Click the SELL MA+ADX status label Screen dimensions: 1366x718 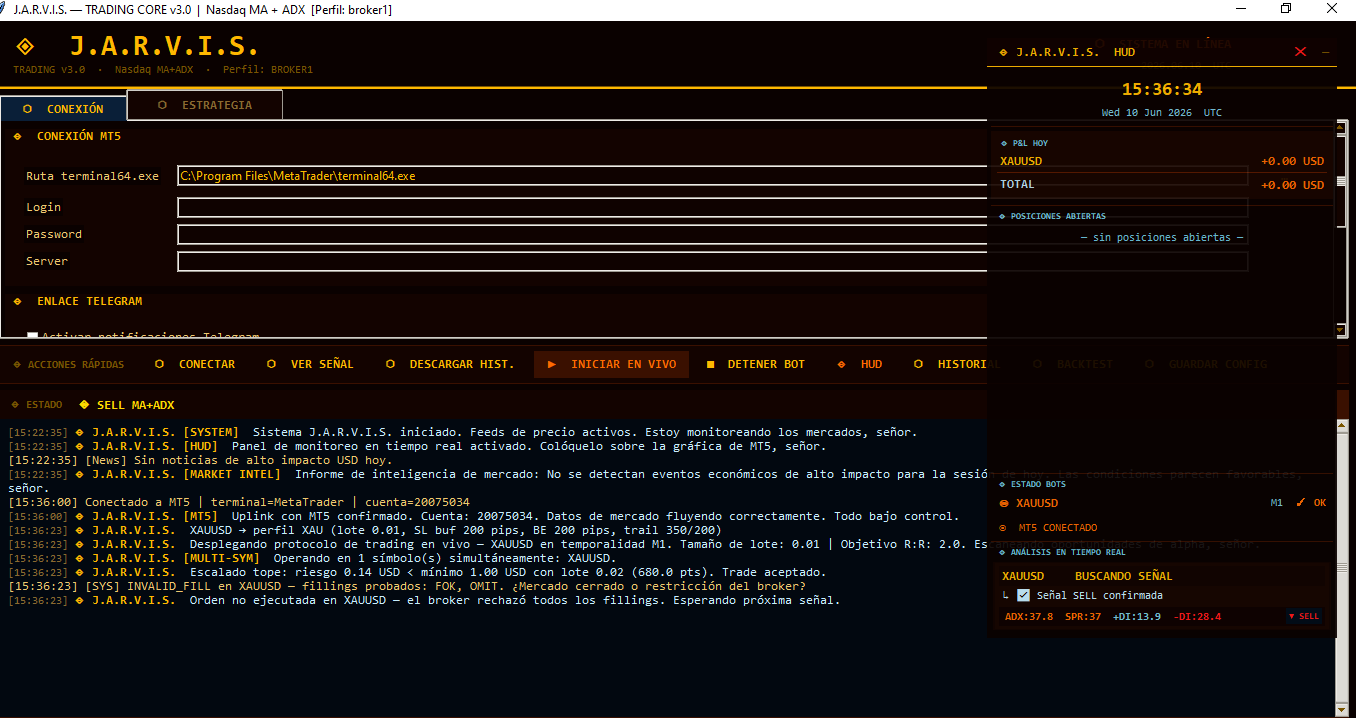136,405
